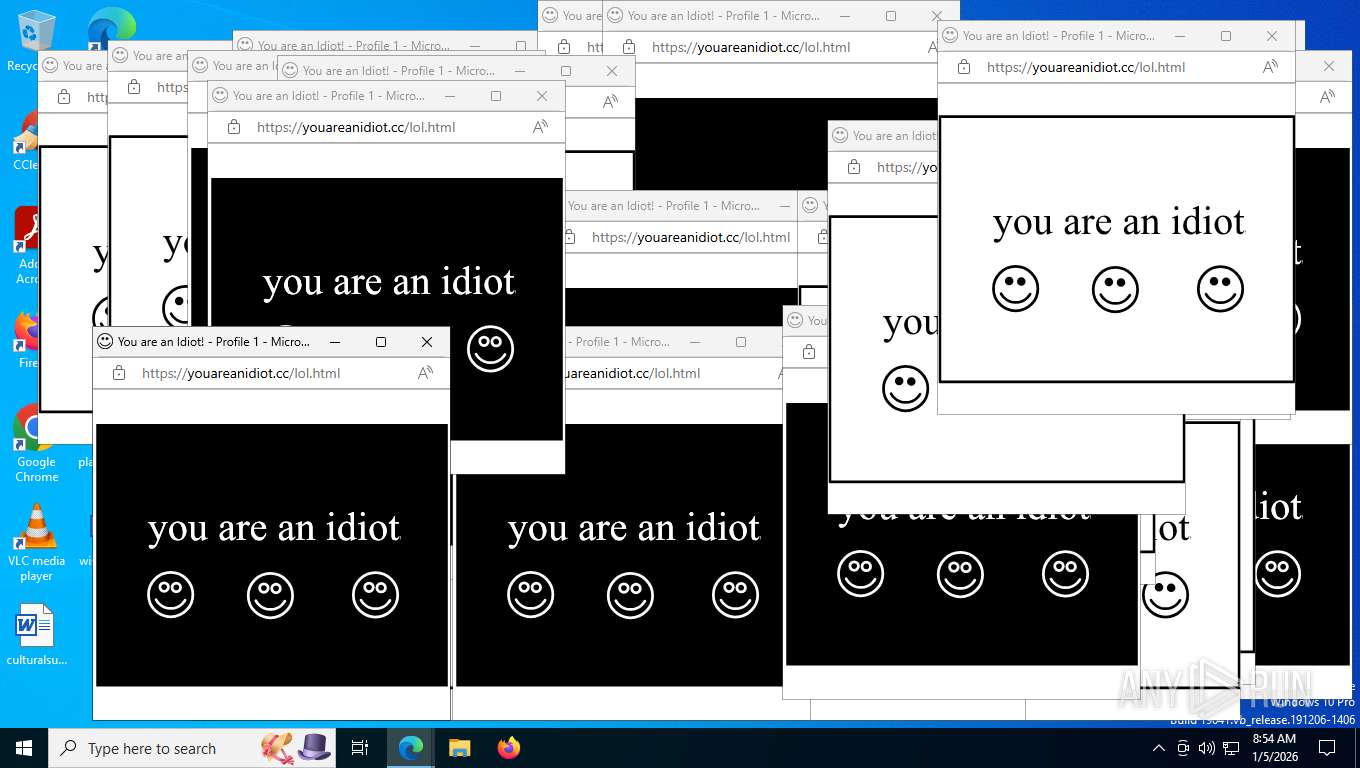The image size is (1360, 768).
Task: Show hidden system tray icons
Action: (1159, 748)
